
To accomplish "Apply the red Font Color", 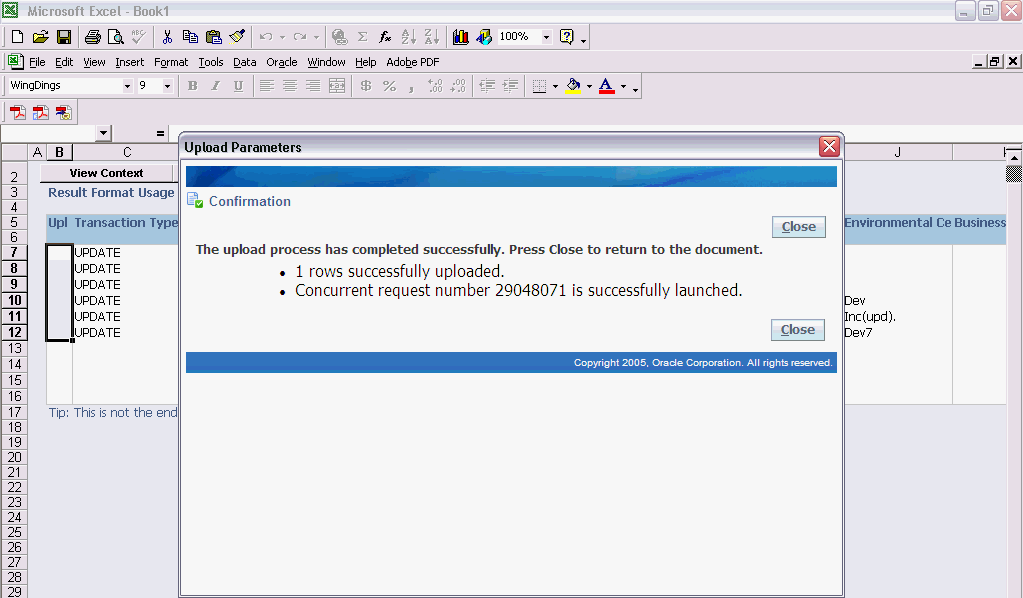I will [x=606, y=86].
